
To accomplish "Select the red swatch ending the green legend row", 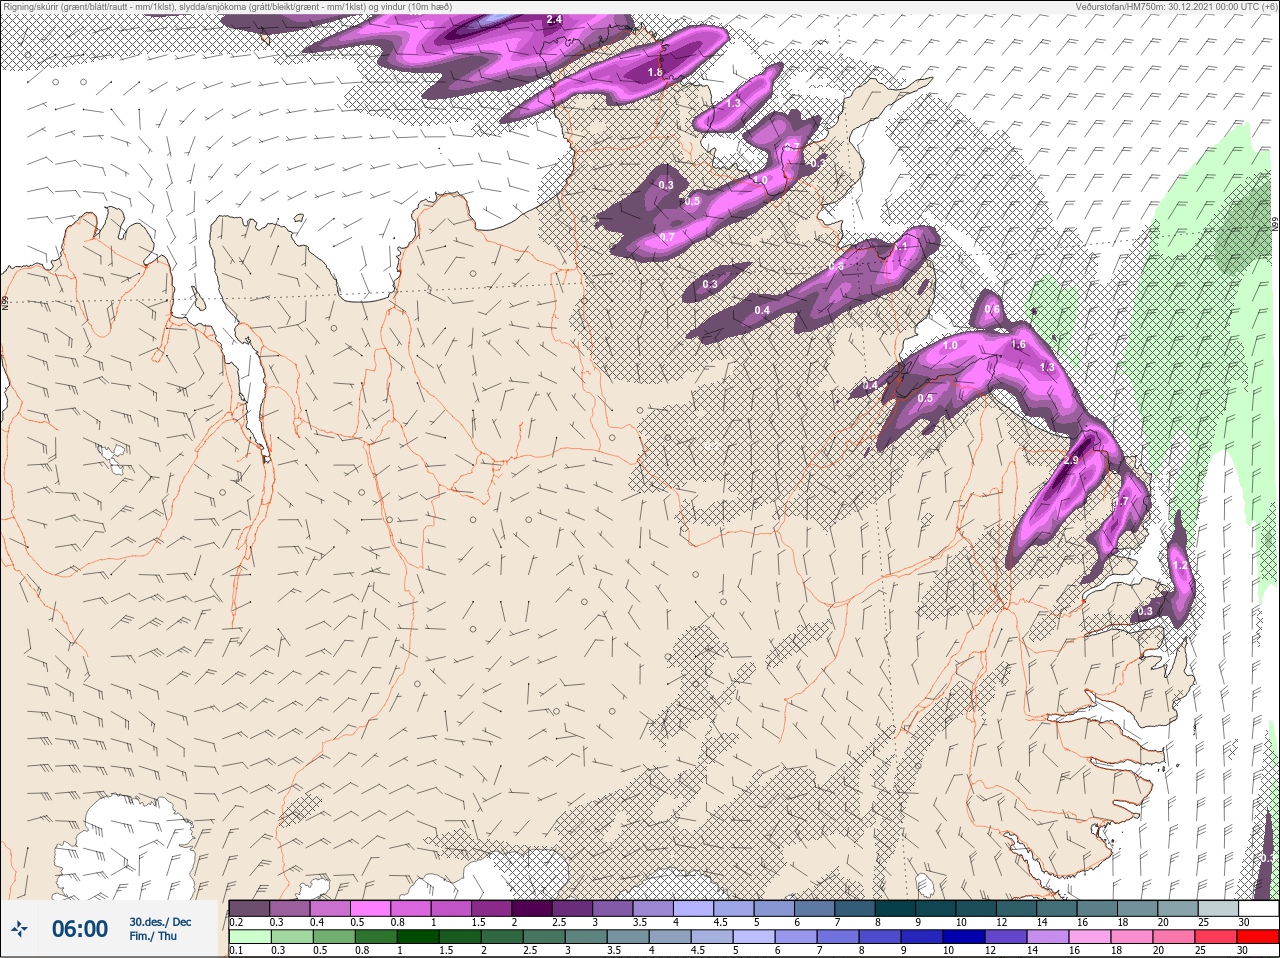I will coord(1258,937).
